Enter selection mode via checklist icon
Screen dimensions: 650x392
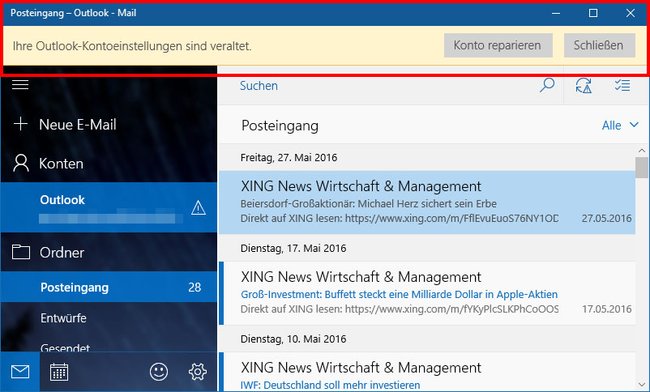(x=622, y=85)
